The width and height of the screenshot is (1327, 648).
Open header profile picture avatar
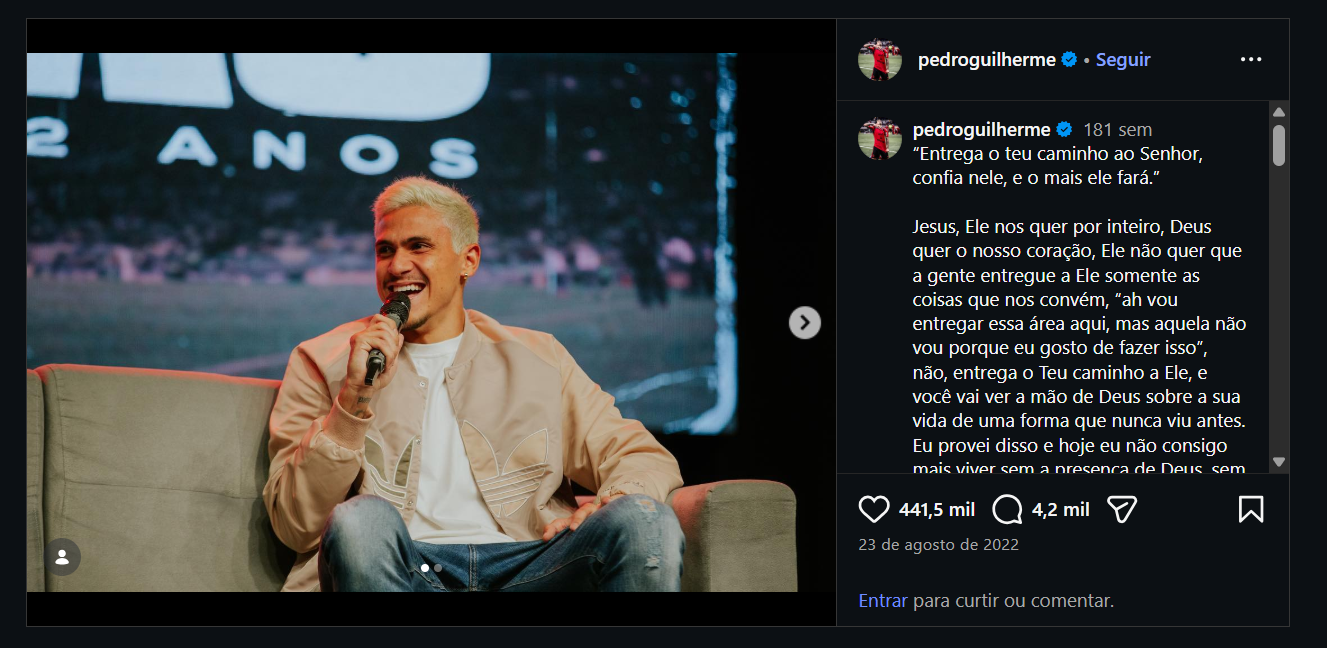(x=880, y=60)
